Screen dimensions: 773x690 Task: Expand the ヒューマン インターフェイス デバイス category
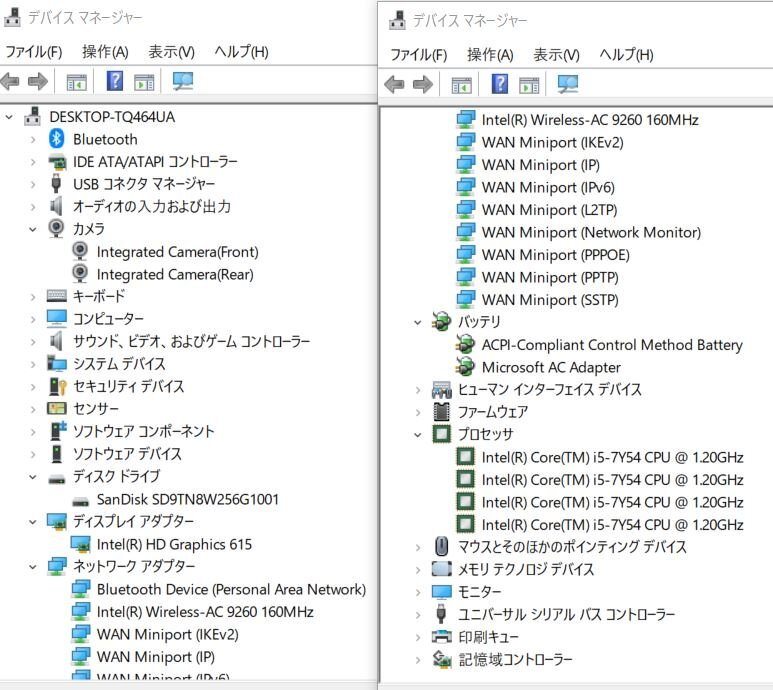[x=418, y=389]
